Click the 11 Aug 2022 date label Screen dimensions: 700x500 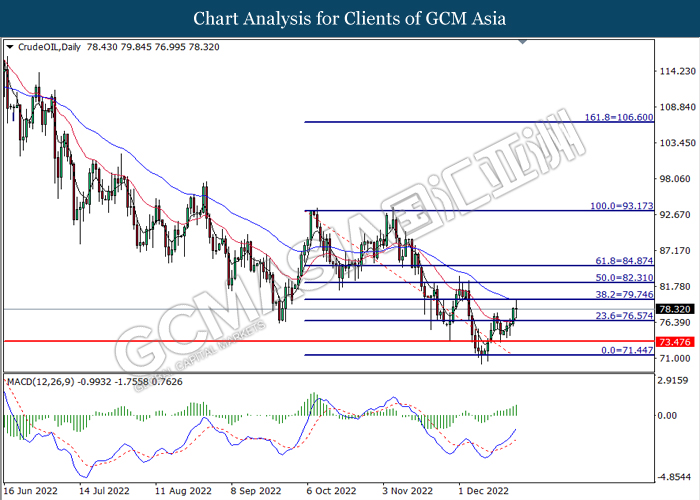click(x=183, y=491)
